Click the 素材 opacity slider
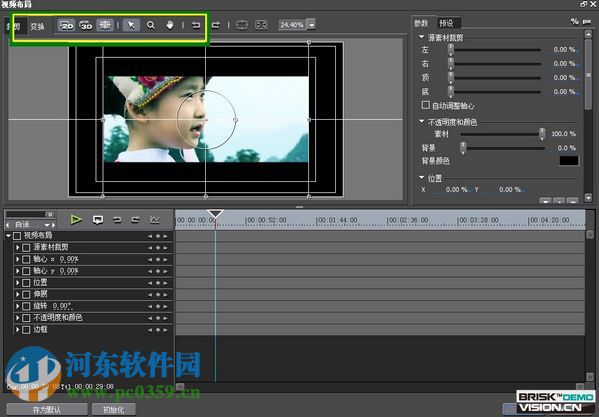The width and height of the screenshot is (599, 417). point(503,134)
